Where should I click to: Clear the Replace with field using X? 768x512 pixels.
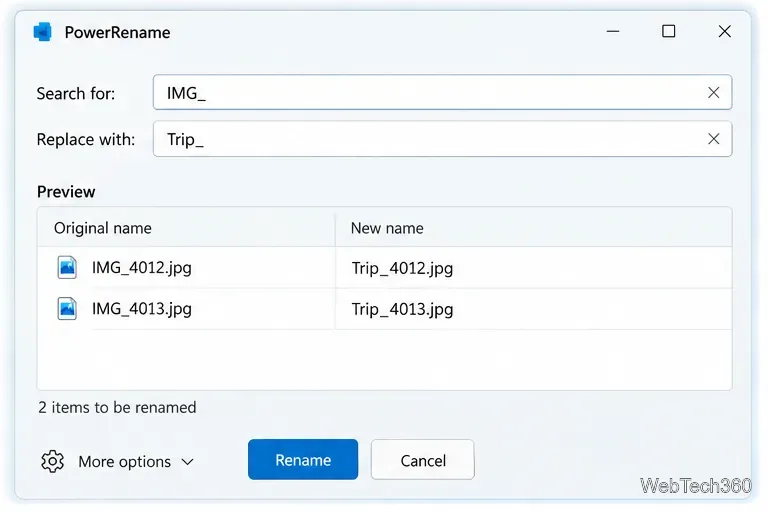coord(714,139)
